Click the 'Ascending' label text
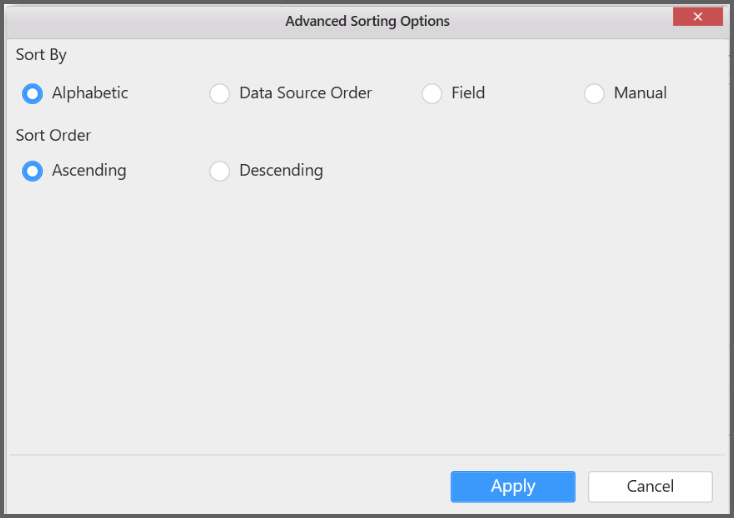 tap(89, 171)
